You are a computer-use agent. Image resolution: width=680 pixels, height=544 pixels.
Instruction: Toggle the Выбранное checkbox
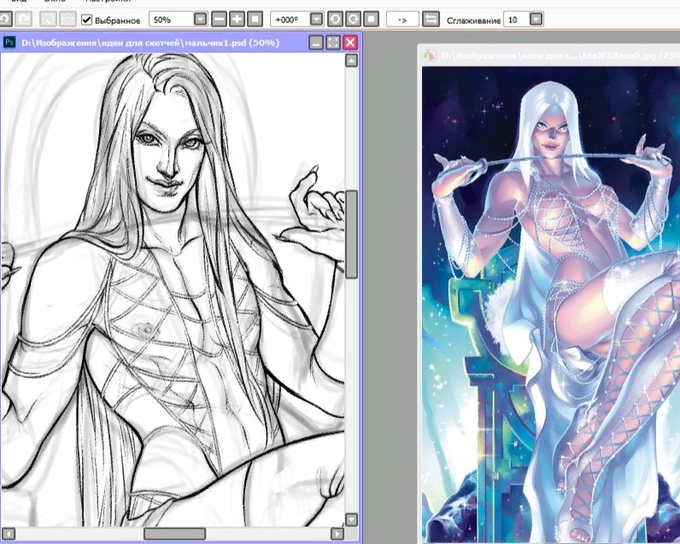(87, 20)
